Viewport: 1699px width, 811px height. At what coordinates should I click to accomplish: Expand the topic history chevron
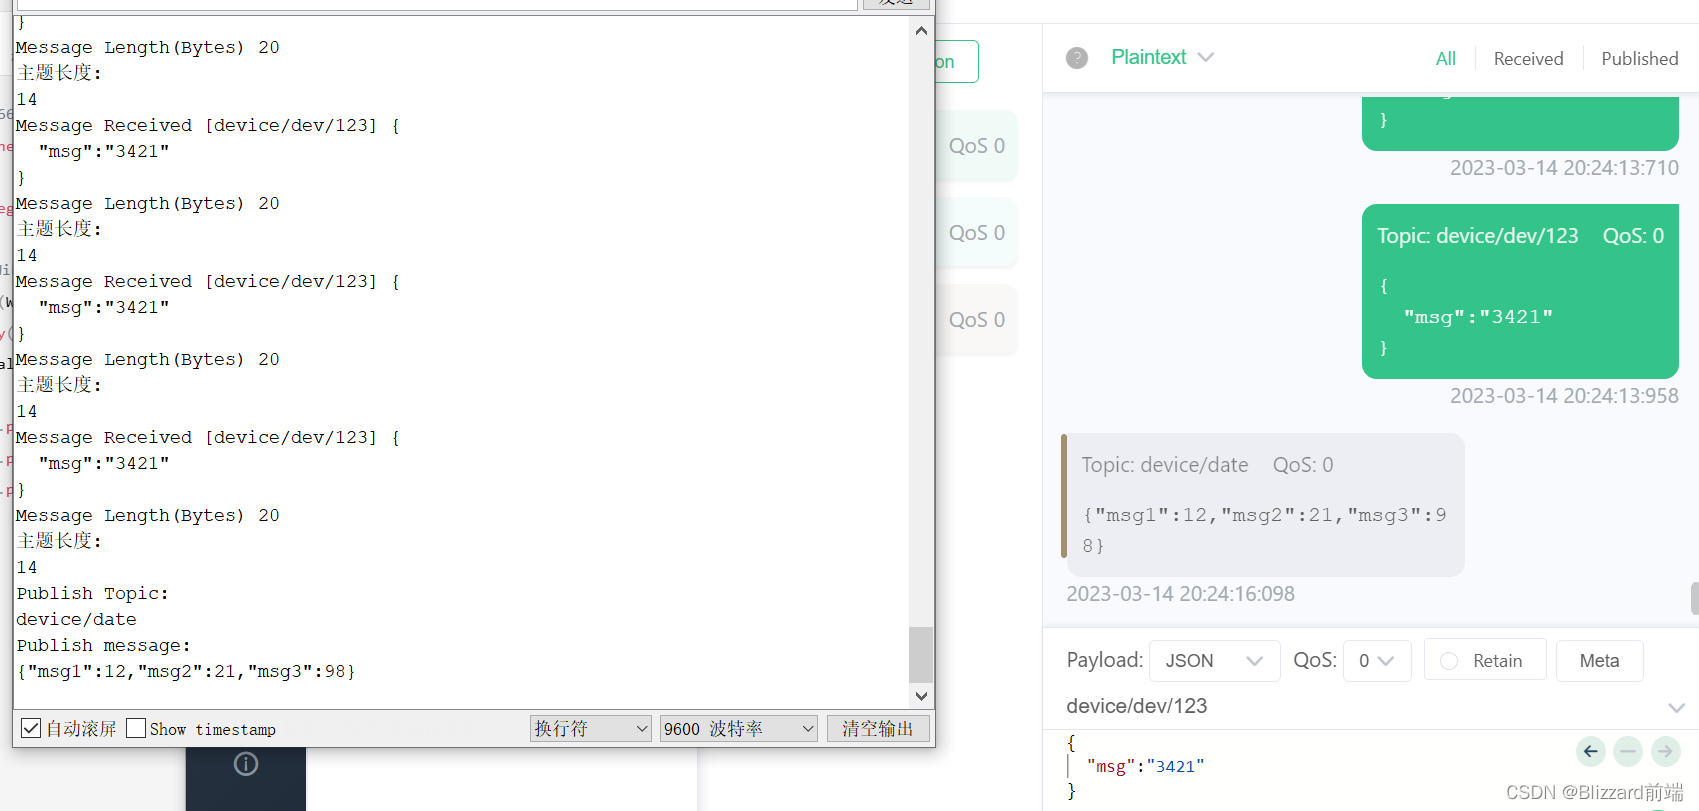click(1677, 707)
